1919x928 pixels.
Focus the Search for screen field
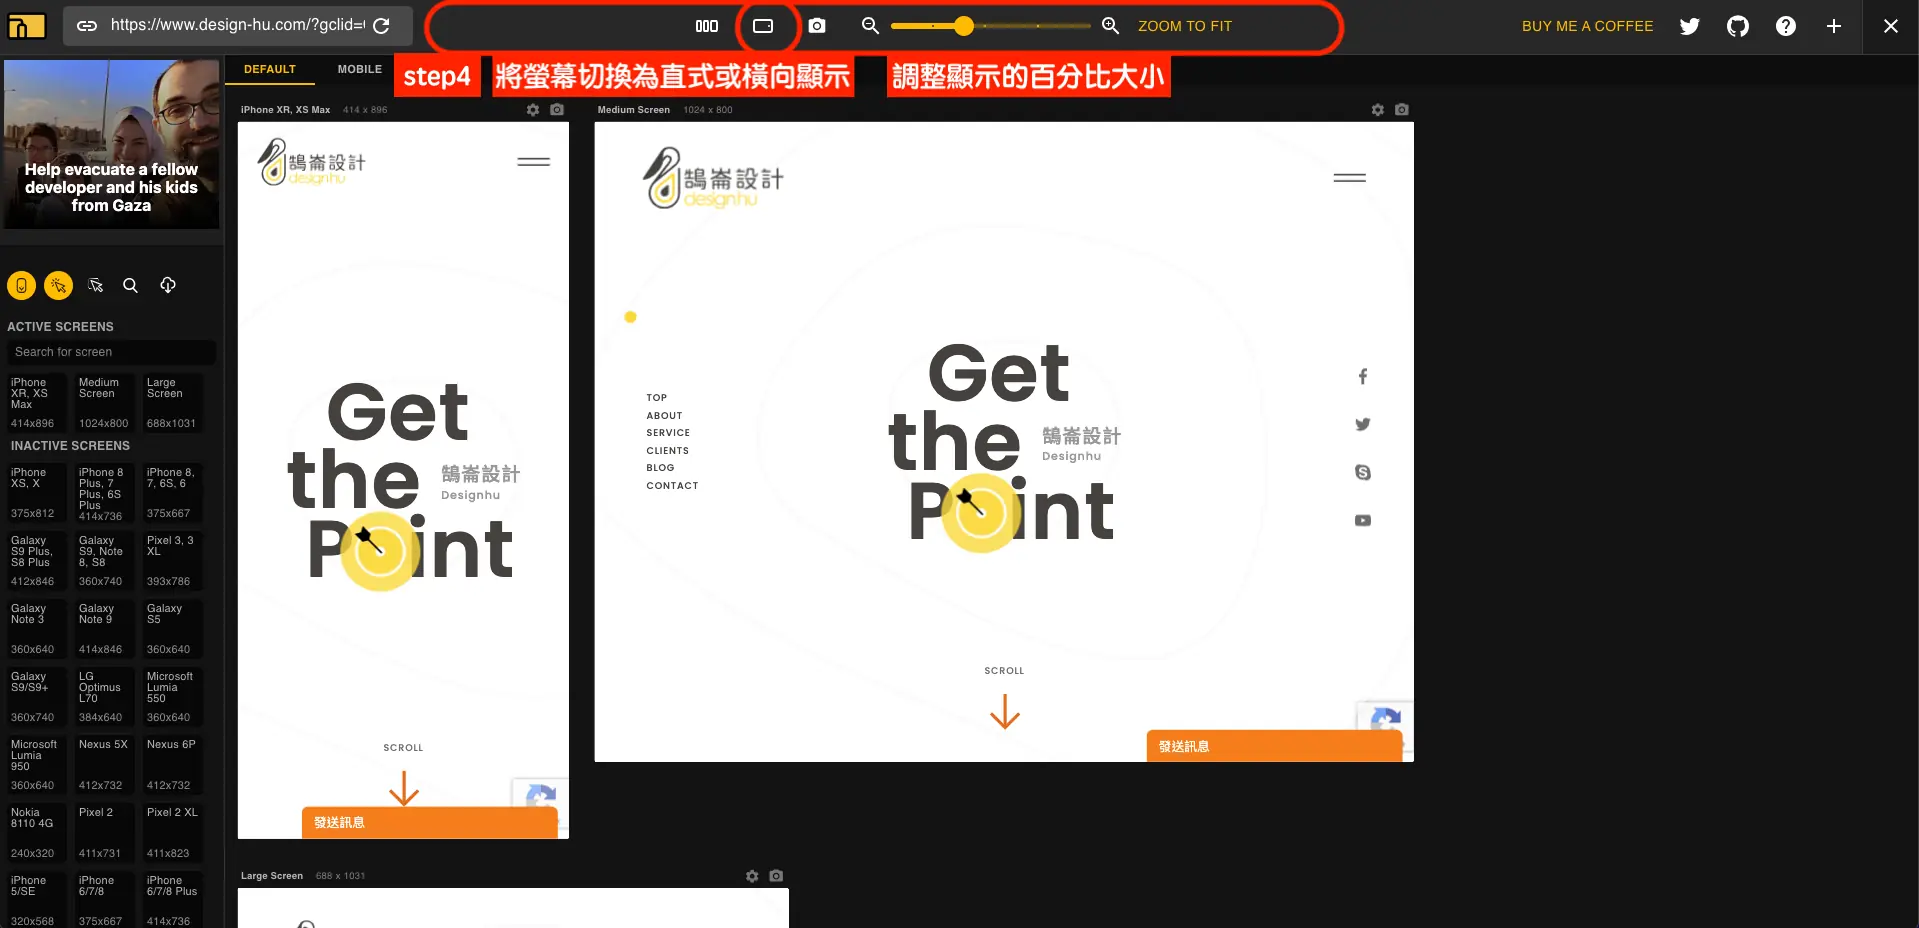111,352
